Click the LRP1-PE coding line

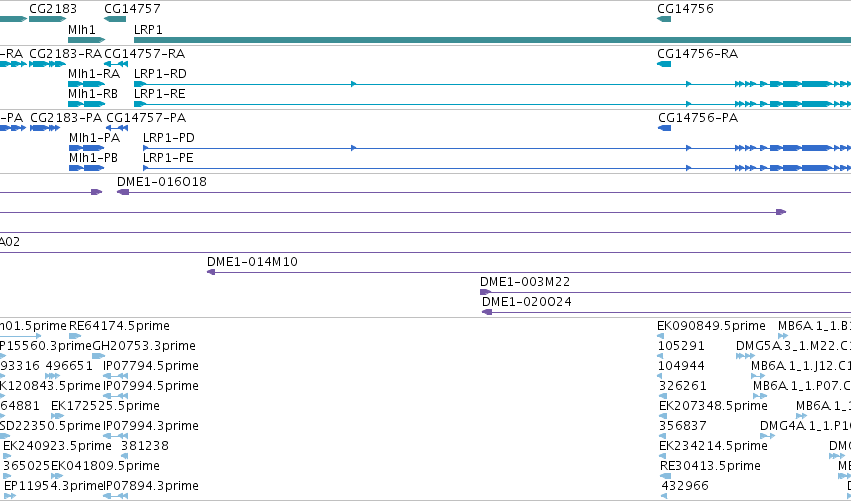pyautogui.click(x=497, y=168)
